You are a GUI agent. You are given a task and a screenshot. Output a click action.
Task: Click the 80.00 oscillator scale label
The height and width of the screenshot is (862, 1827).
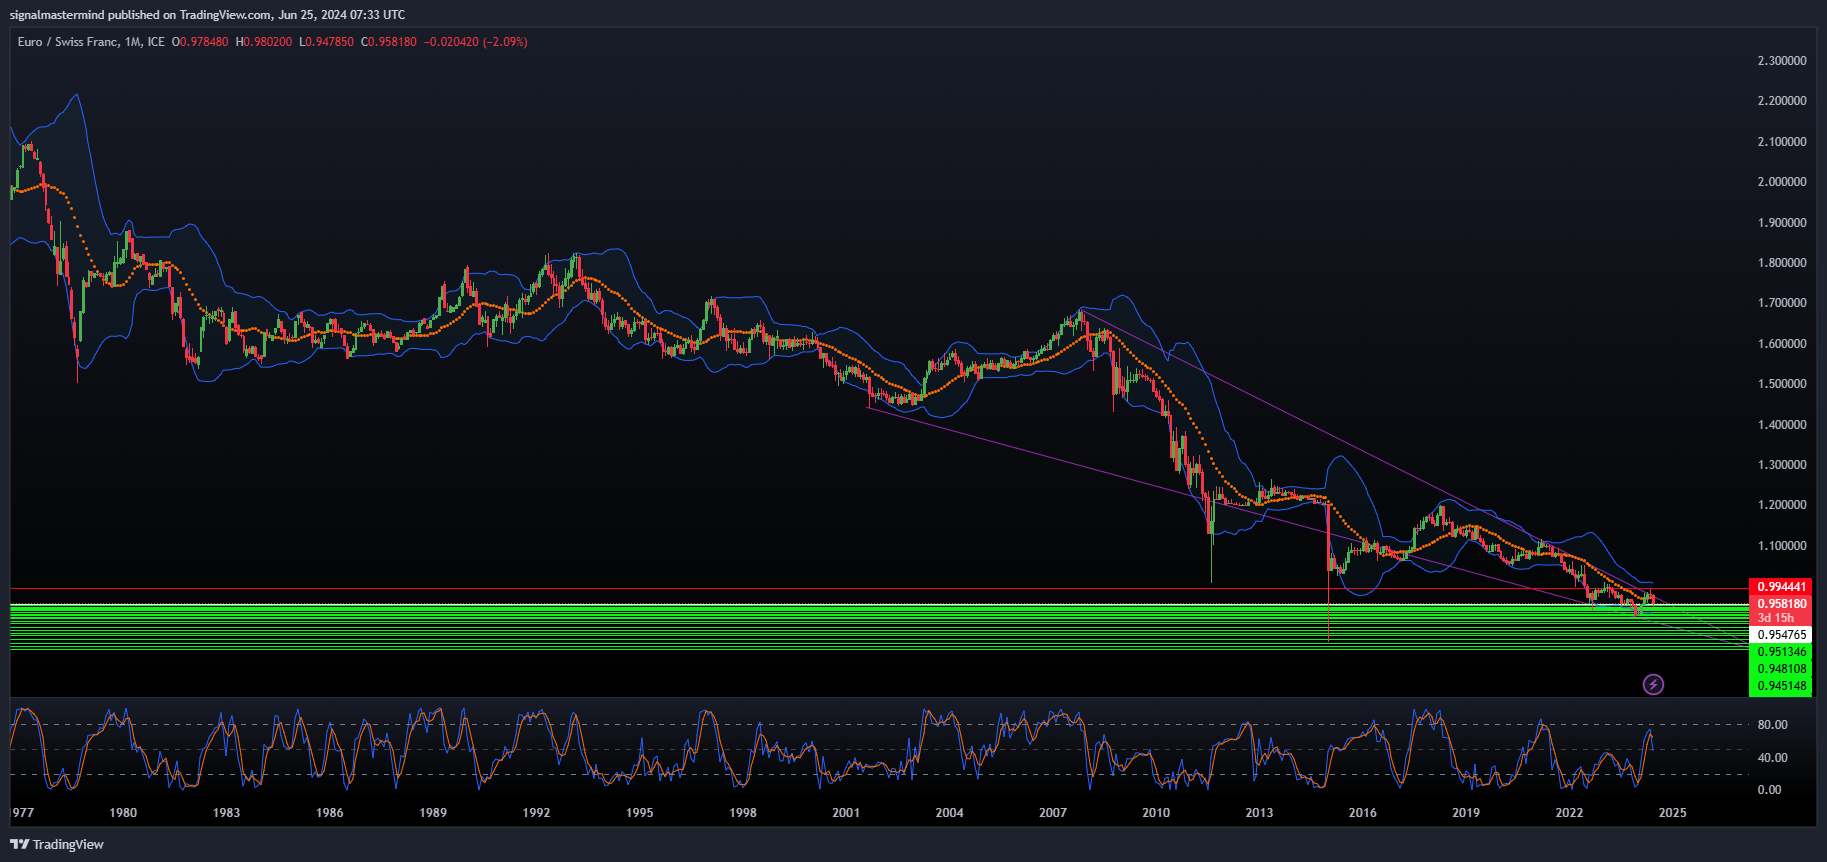(1772, 725)
